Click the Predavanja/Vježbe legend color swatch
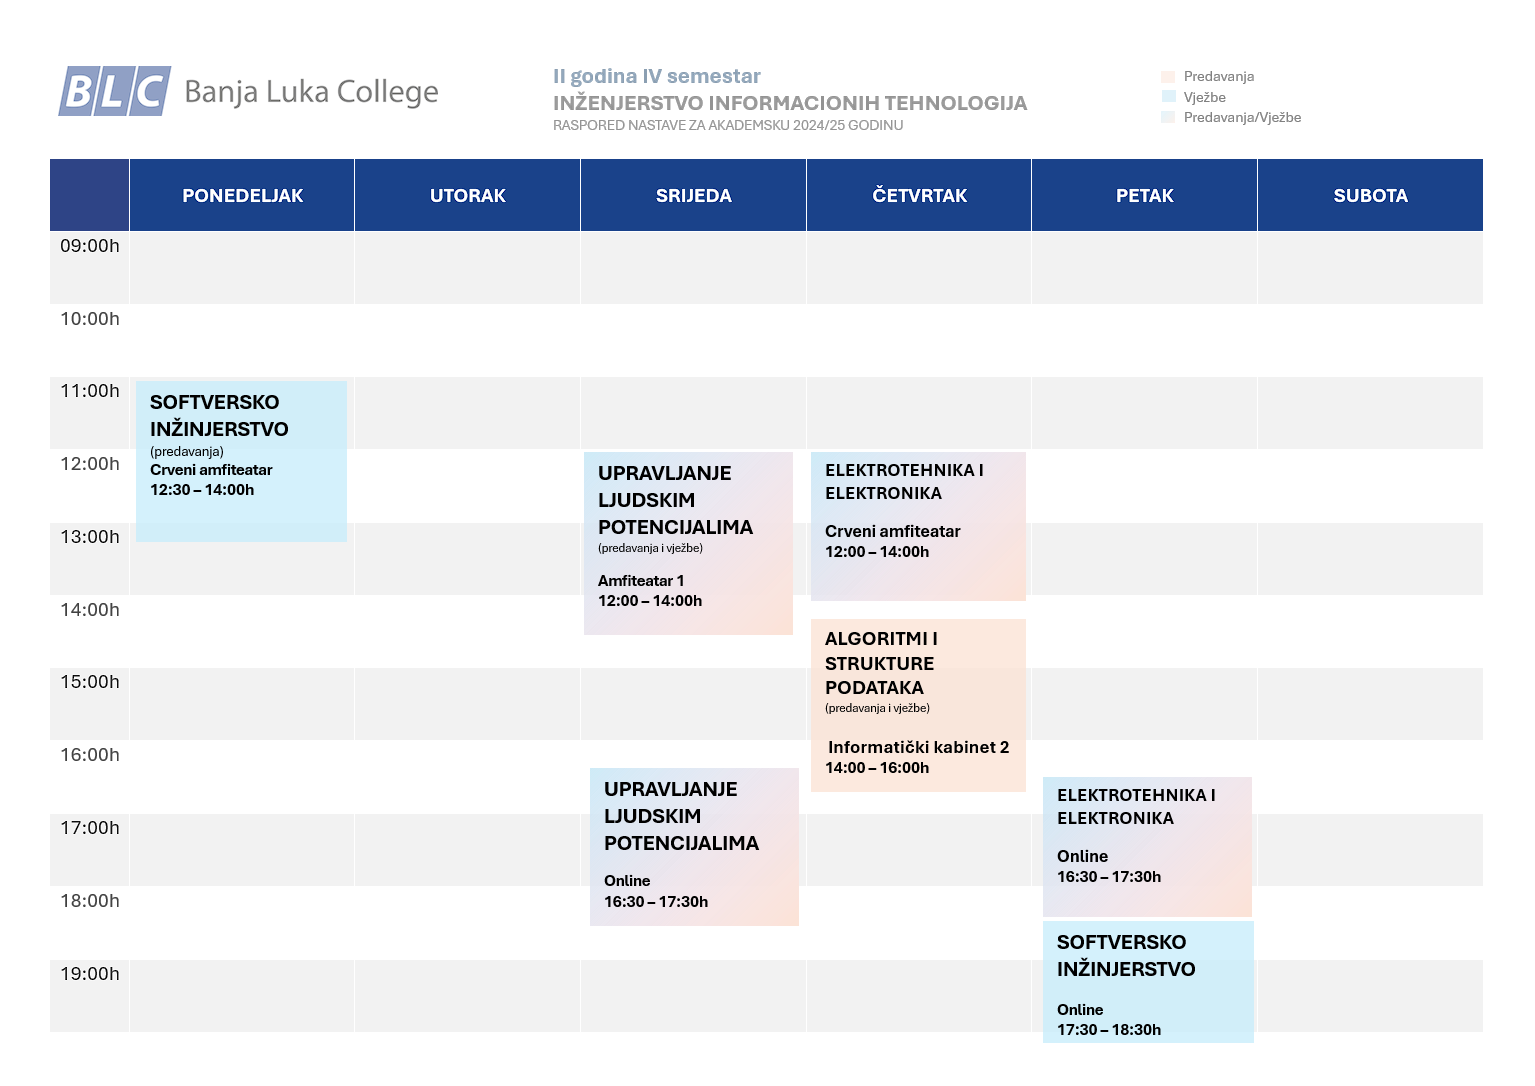1535x1086 pixels. coord(1168,117)
